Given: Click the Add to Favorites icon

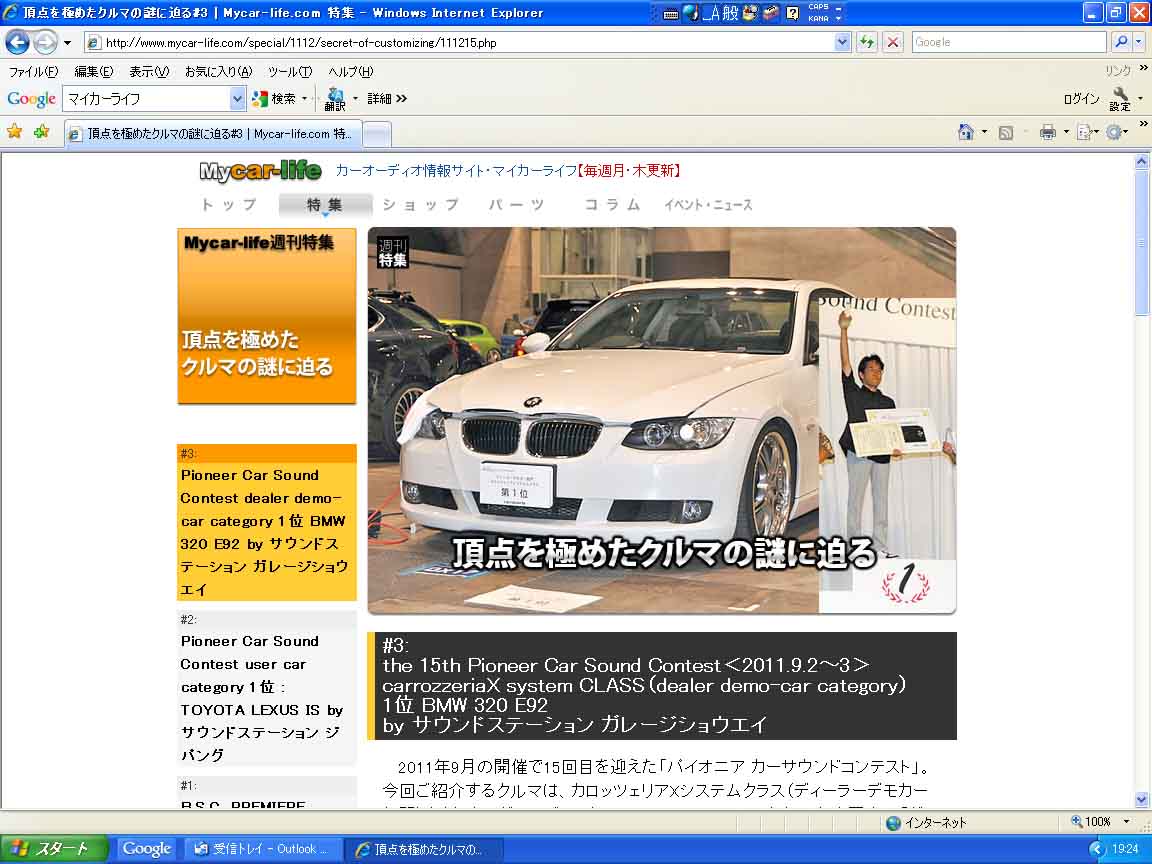Looking at the screenshot, I should point(41,132).
